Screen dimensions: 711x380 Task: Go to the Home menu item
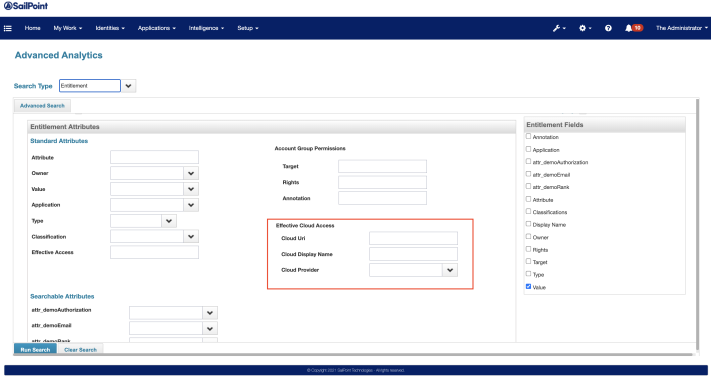click(32, 28)
